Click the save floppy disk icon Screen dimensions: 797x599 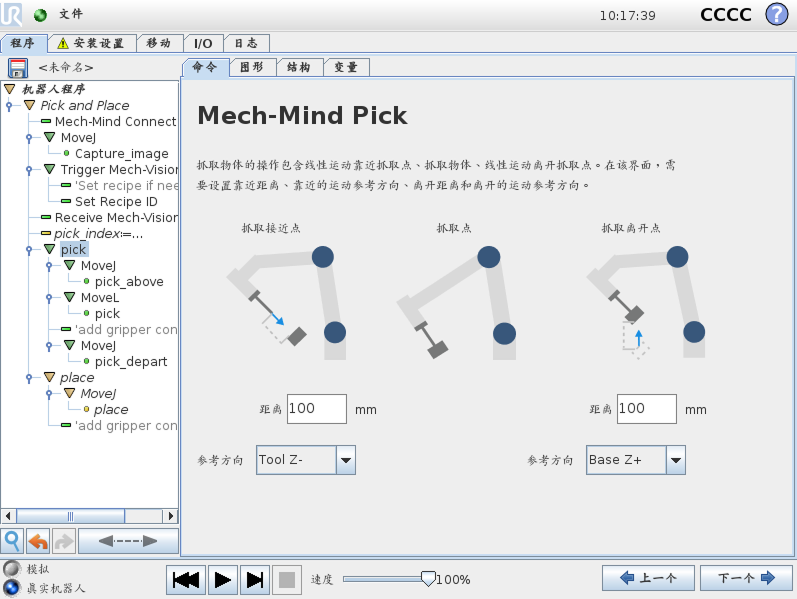(18, 68)
